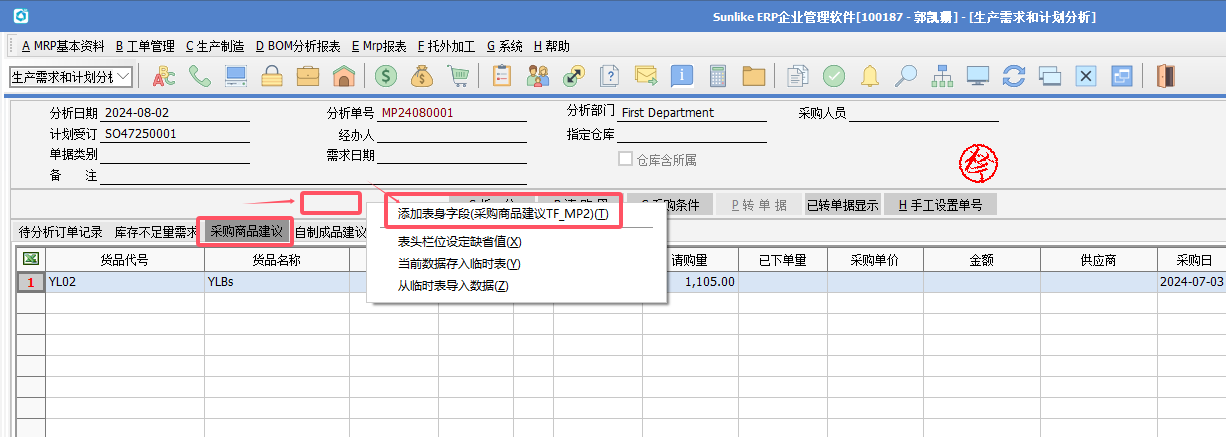Click the H 手工设置单号 button
The image size is (1226, 437).
click(940, 205)
